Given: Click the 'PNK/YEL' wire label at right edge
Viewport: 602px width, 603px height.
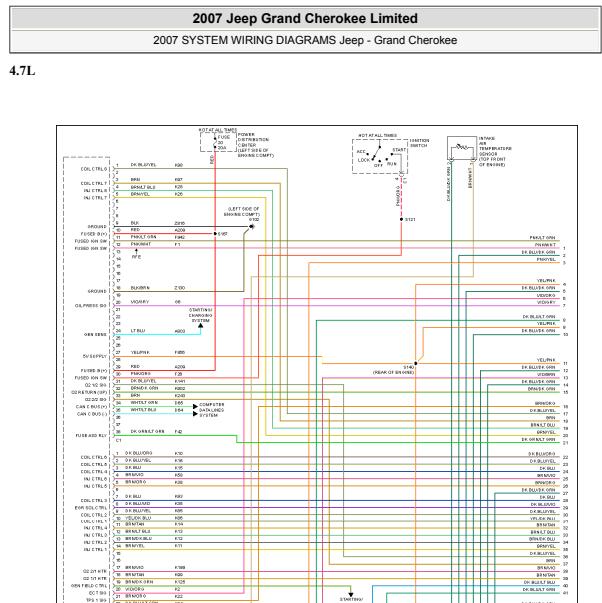Looking at the screenshot, I should coord(546,260).
